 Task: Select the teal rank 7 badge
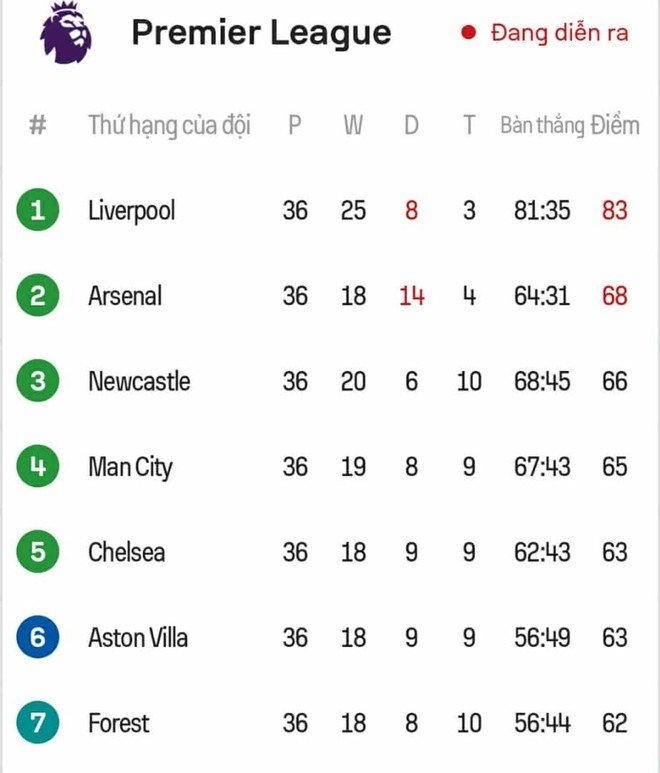tap(38, 723)
